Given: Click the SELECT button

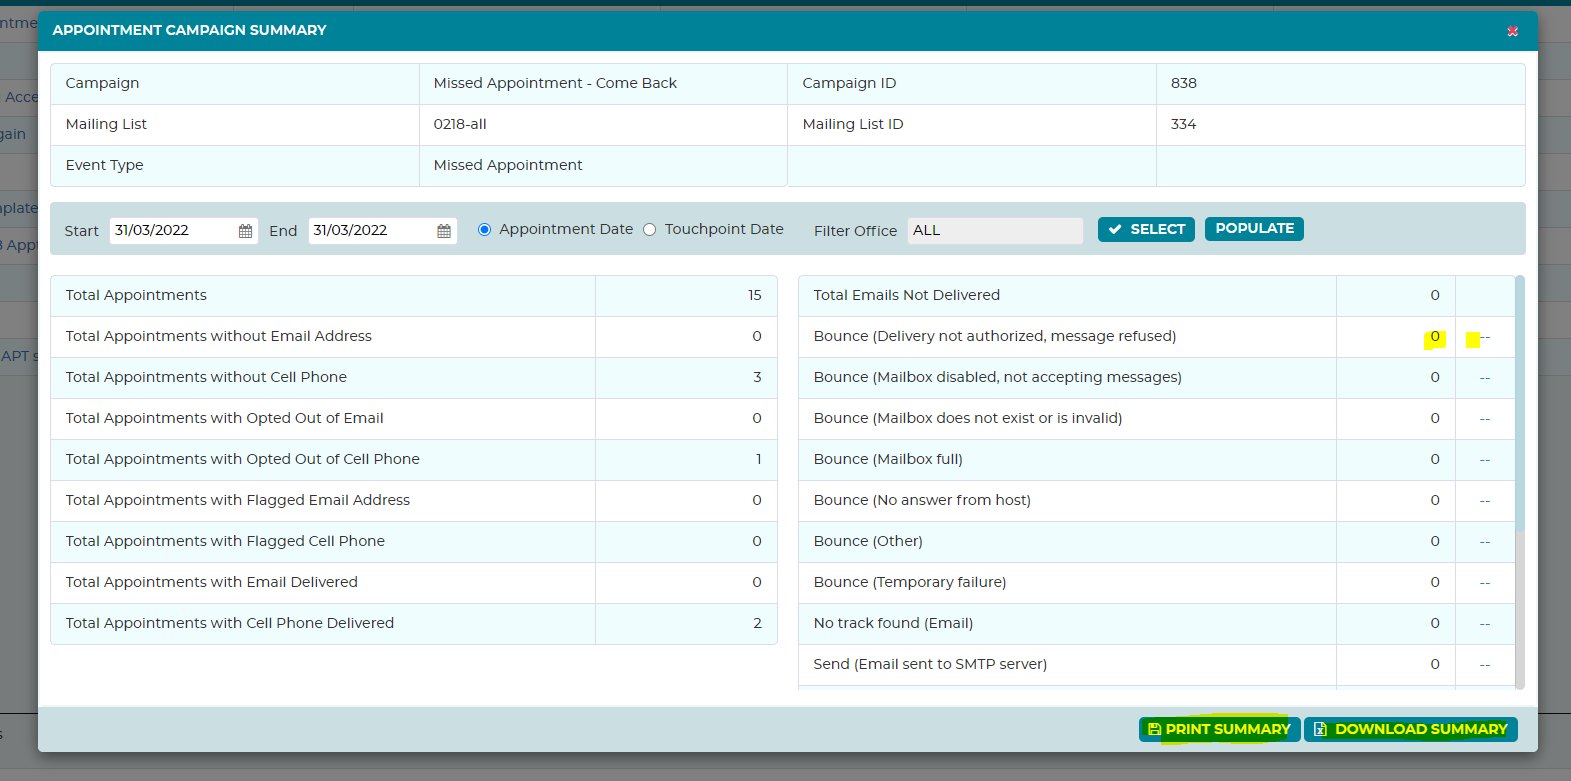Looking at the screenshot, I should (x=1146, y=229).
